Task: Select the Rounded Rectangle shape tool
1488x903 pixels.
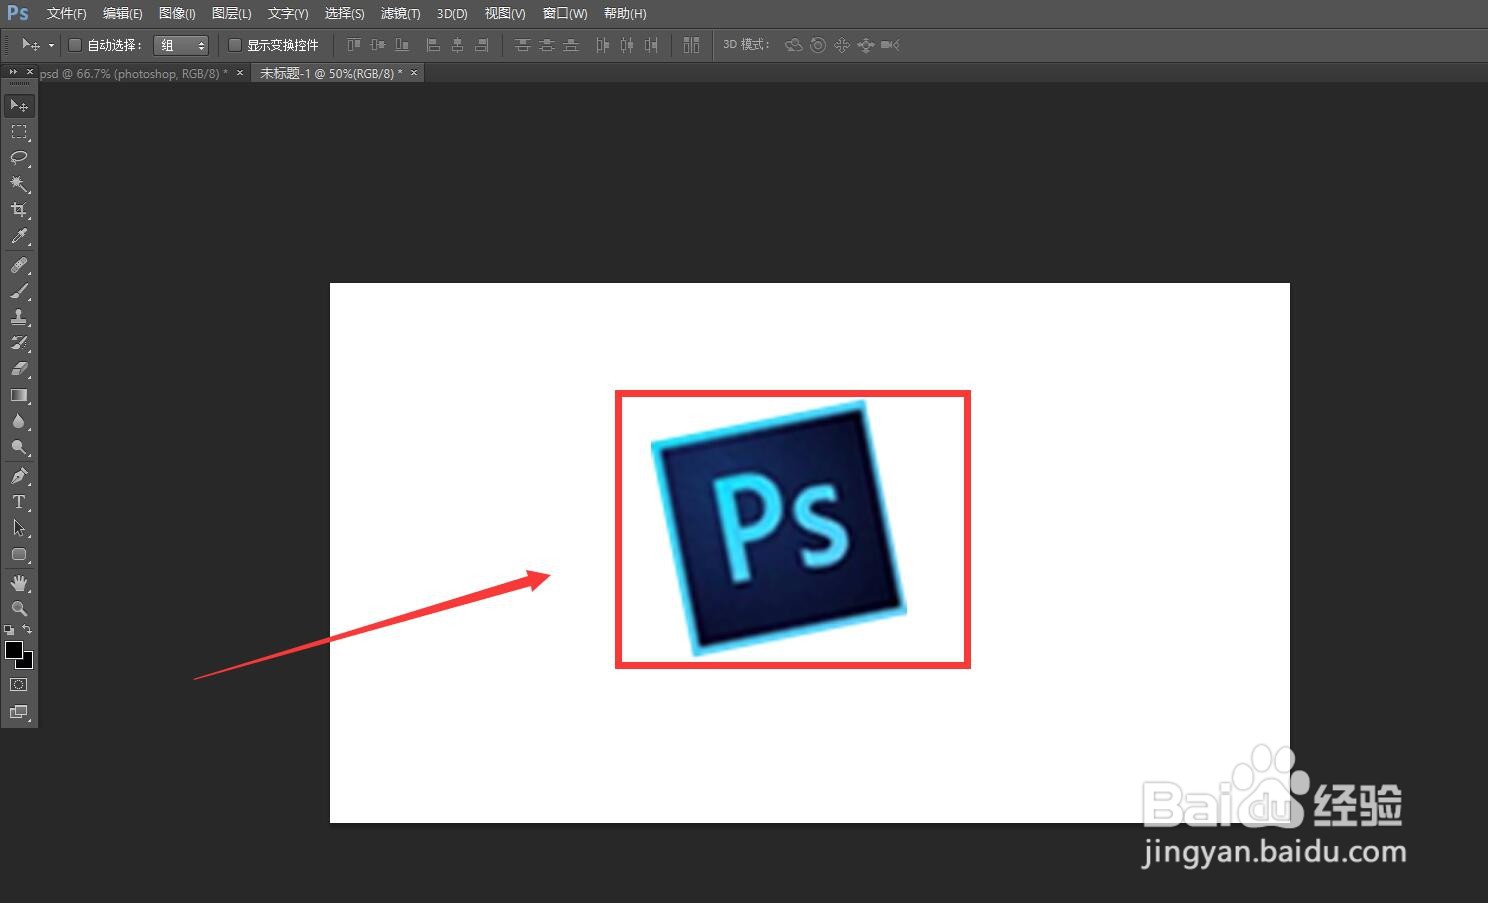Action: [x=19, y=554]
